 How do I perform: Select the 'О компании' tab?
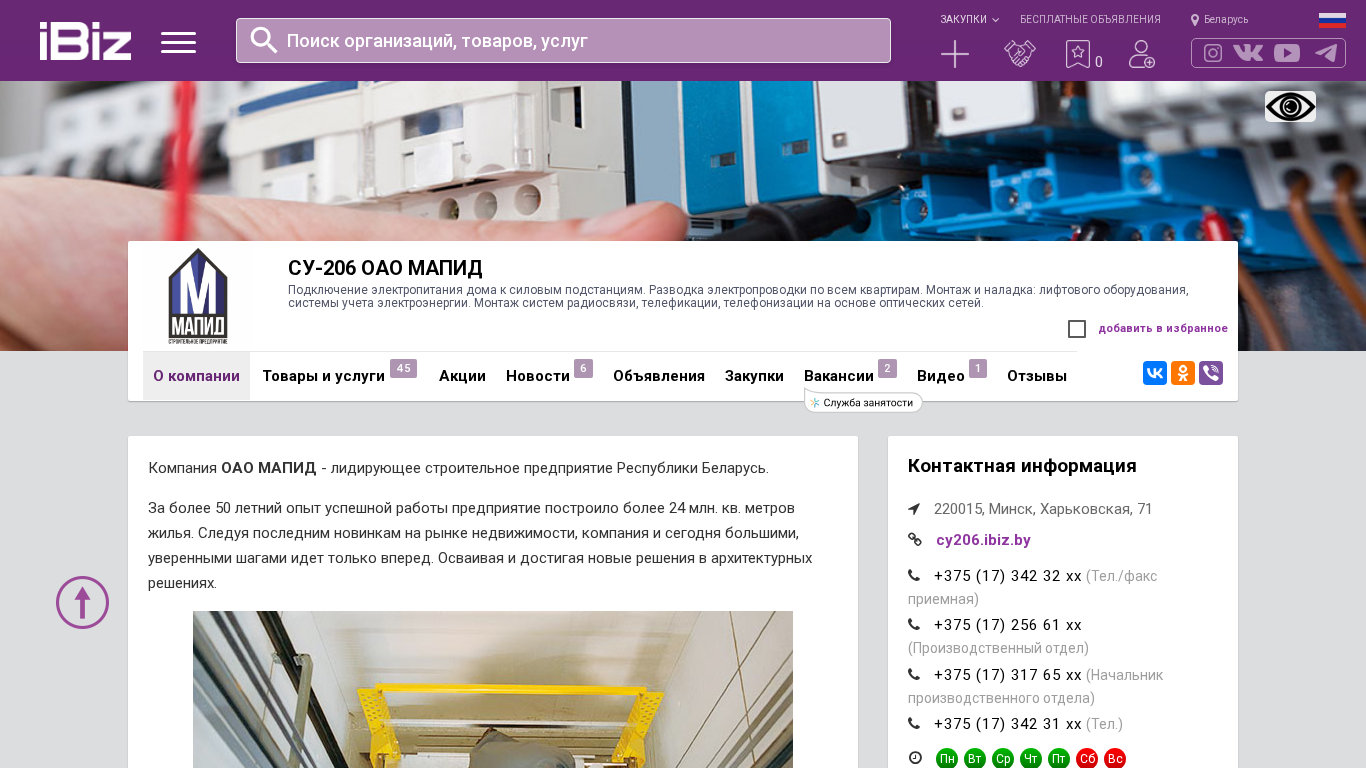pyautogui.click(x=196, y=376)
